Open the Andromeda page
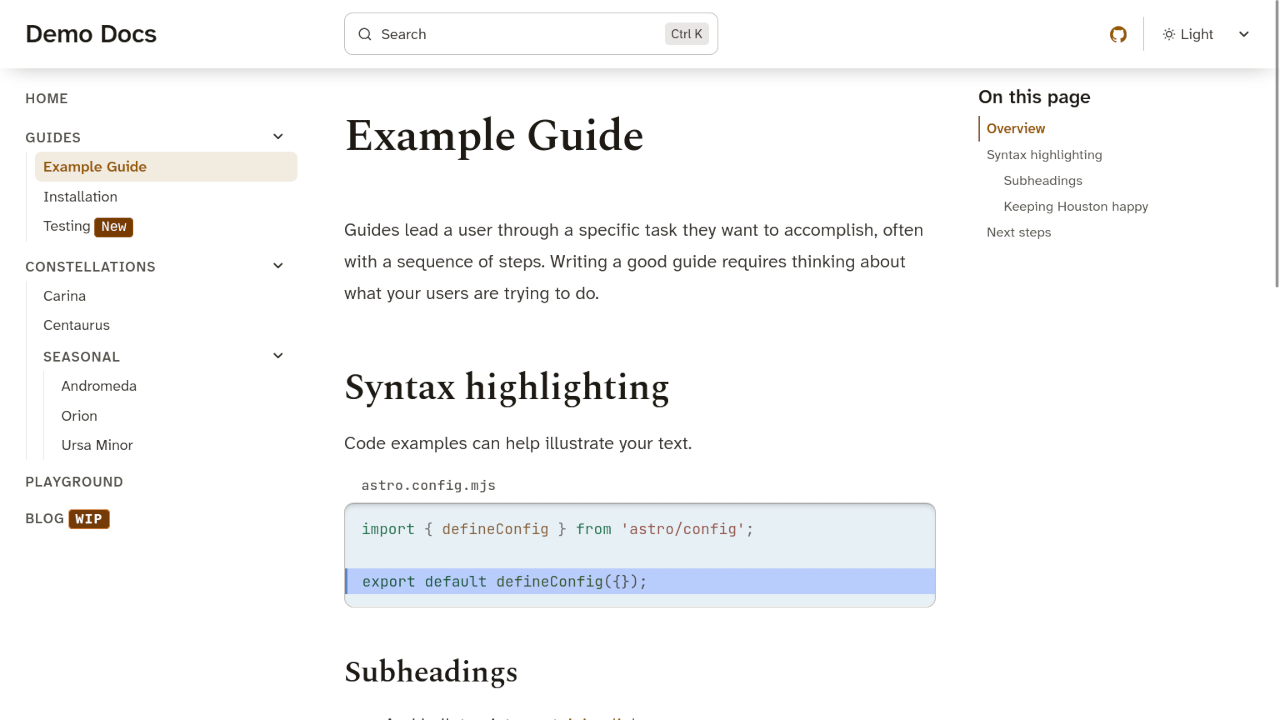The width and height of the screenshot is (1280, 720). [x=99, y=386]
